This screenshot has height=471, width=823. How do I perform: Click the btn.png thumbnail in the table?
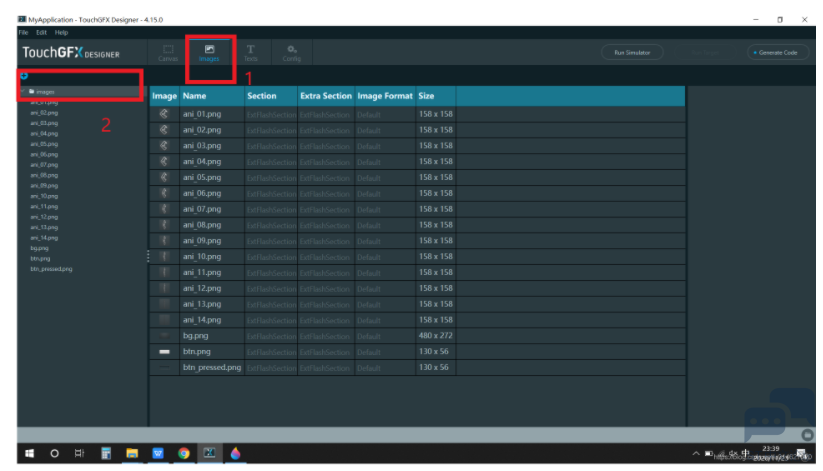tap(164, 352)
